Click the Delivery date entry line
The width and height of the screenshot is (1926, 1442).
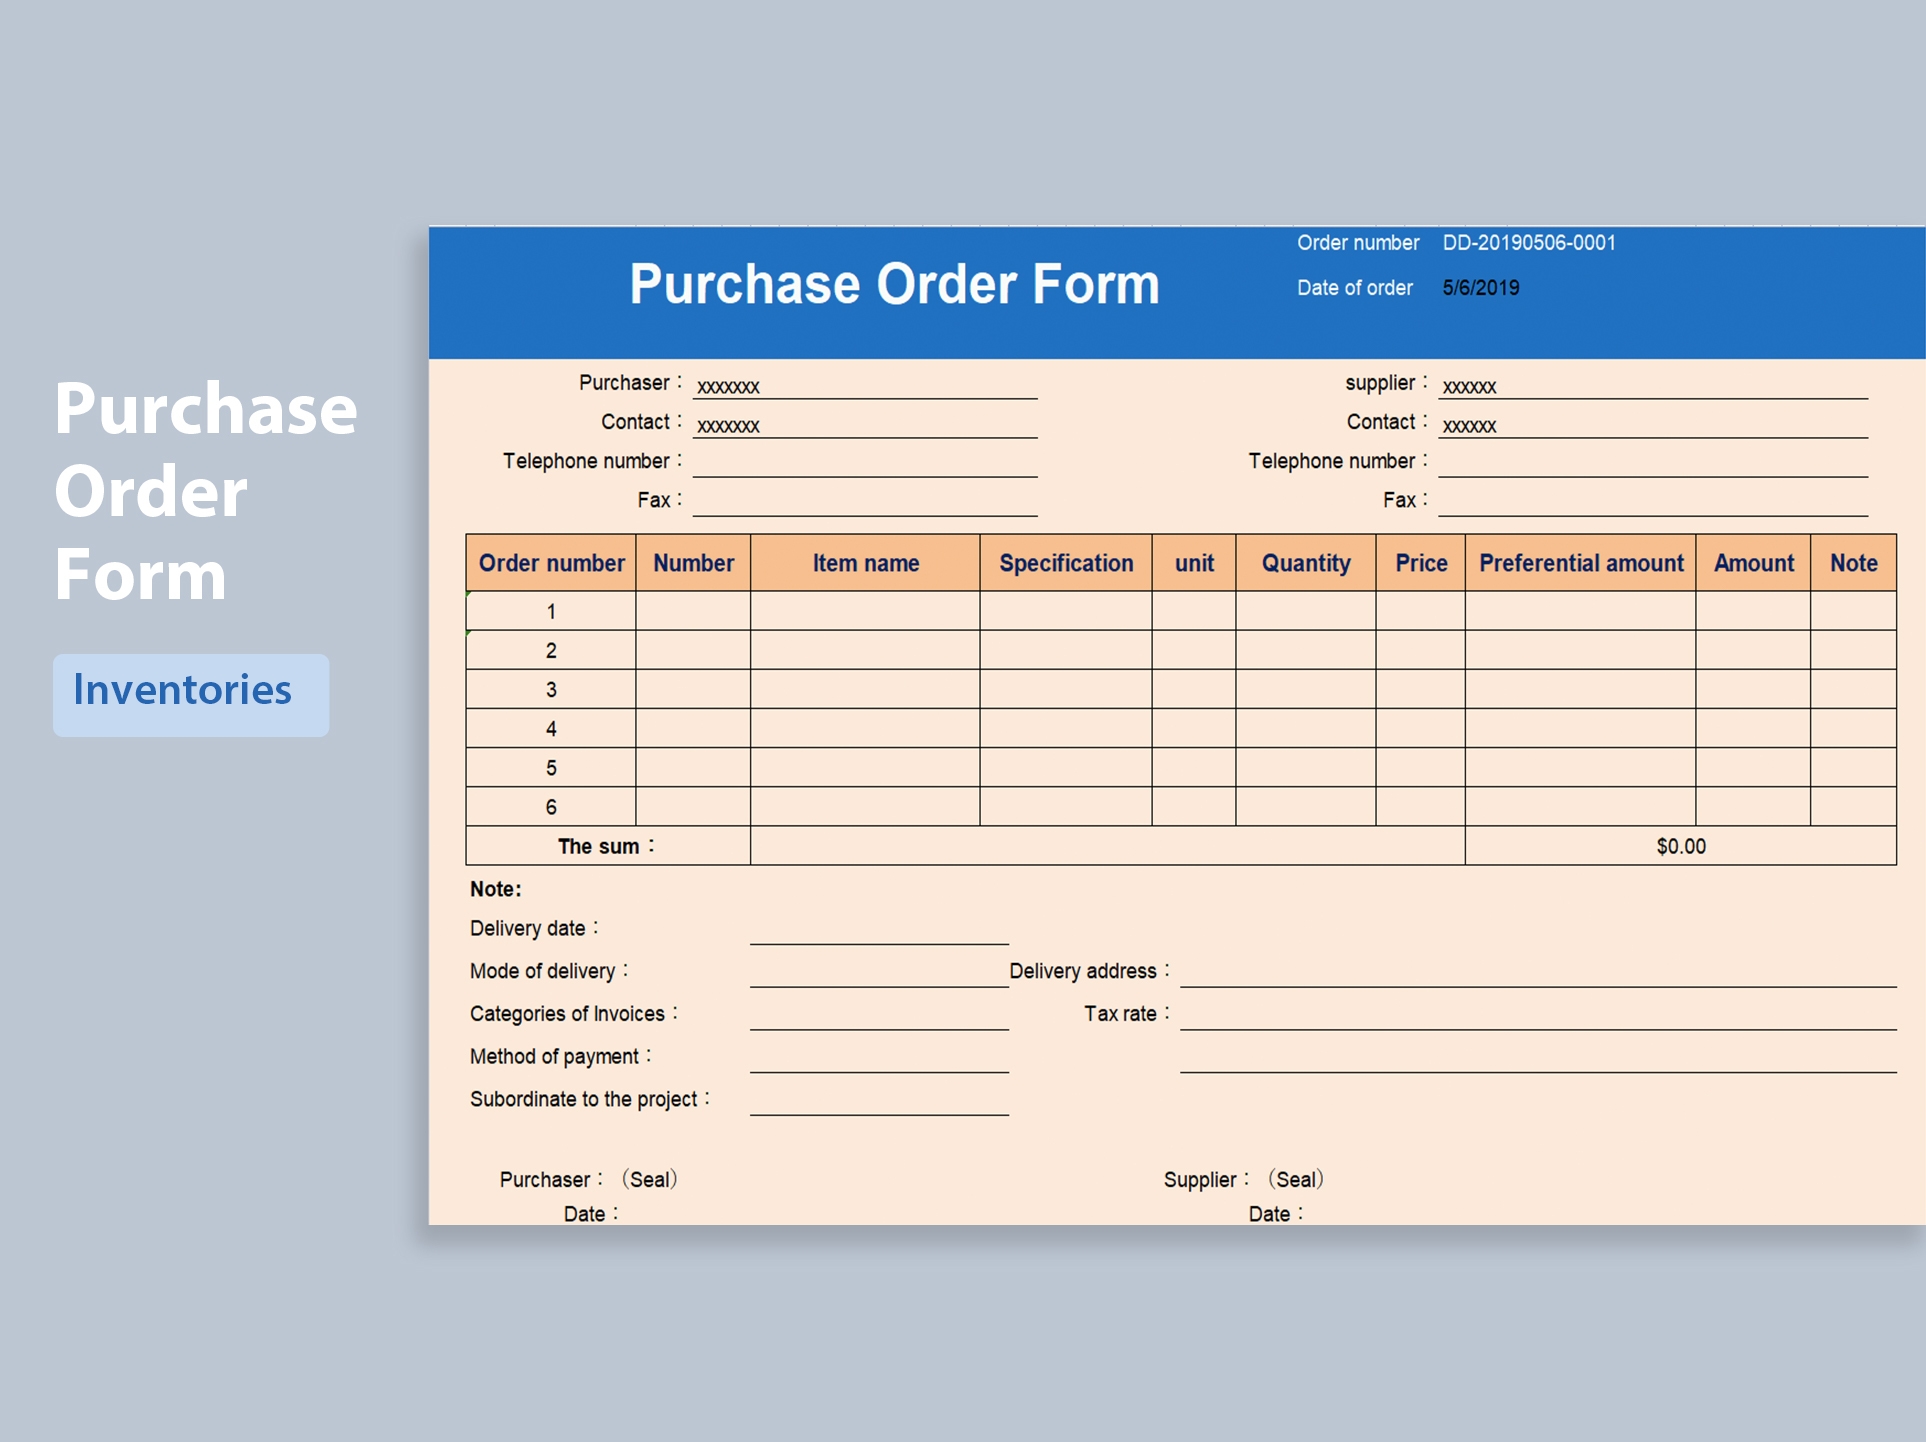coord(879,940)
